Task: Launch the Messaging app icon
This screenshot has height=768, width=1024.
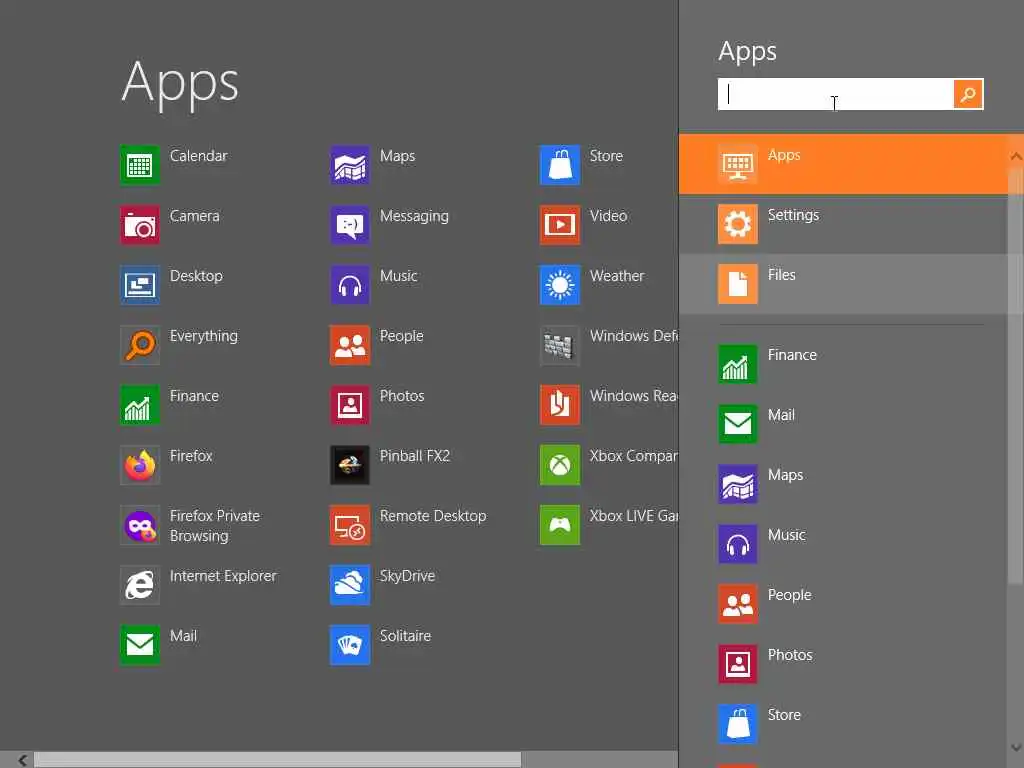Action: 350,225
